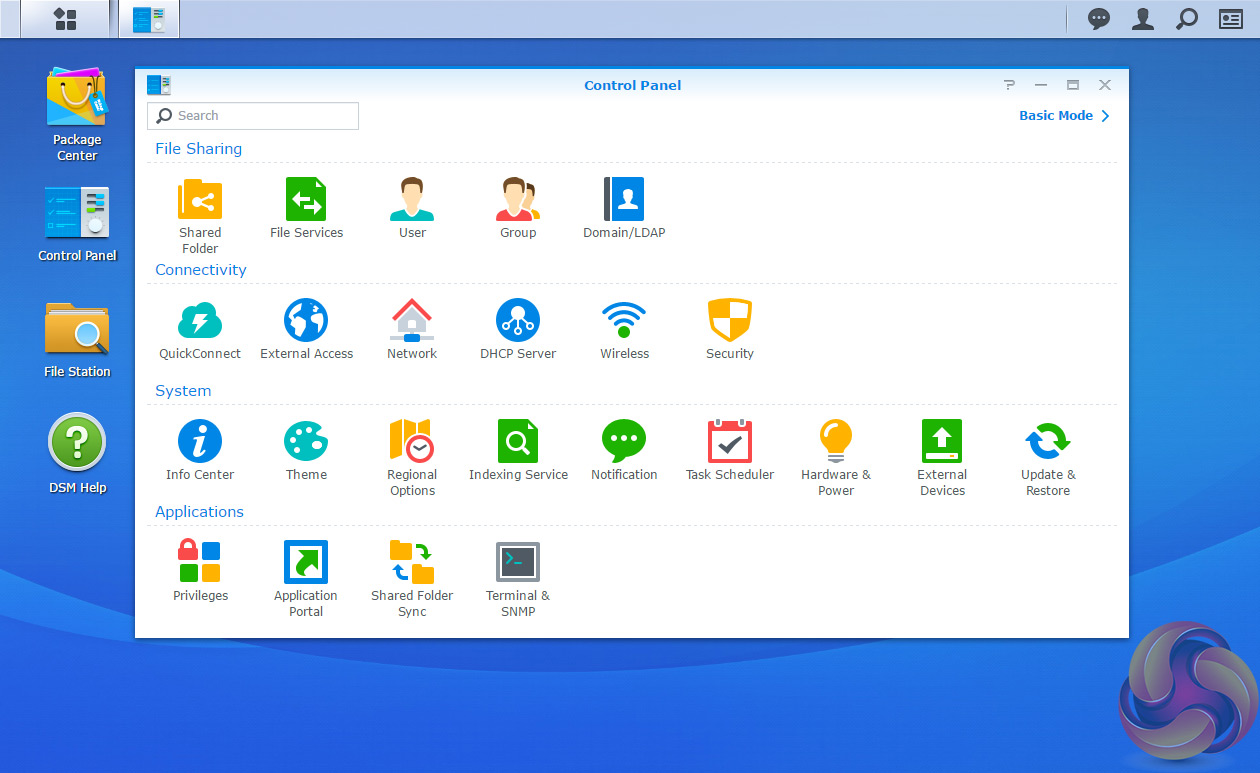
Task: Open the widgets panel icon
Action: pyautogui.click(x=1230, y=19)
